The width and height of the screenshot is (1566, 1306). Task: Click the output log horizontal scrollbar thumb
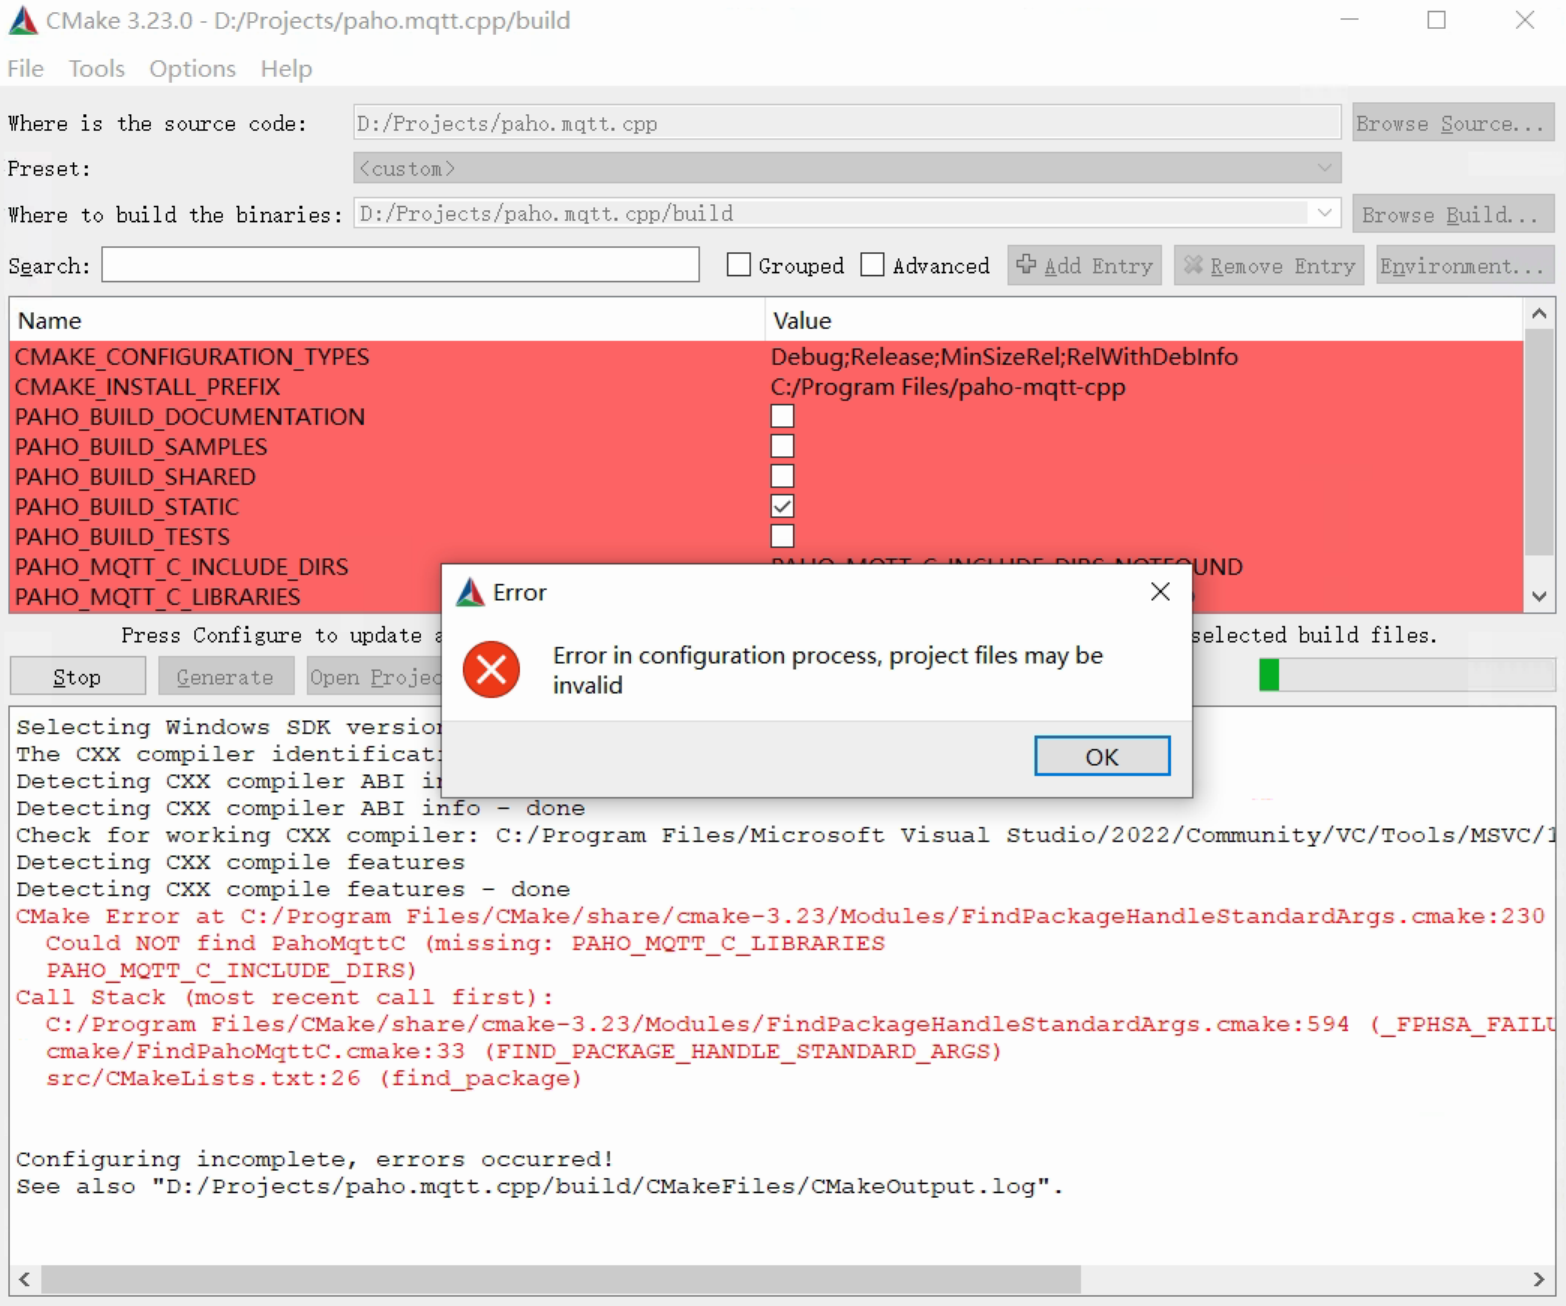[560, 1279]
